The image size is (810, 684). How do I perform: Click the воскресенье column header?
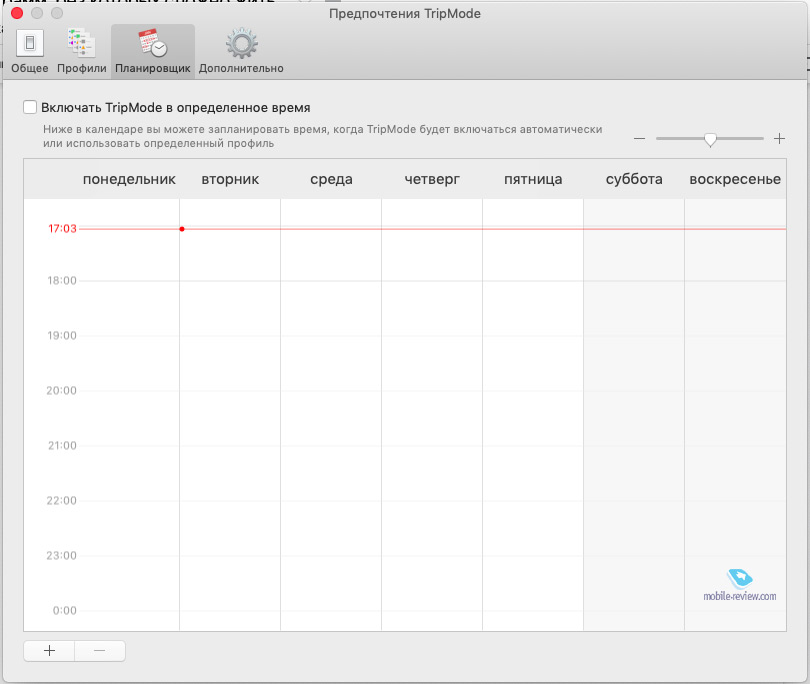735,179
